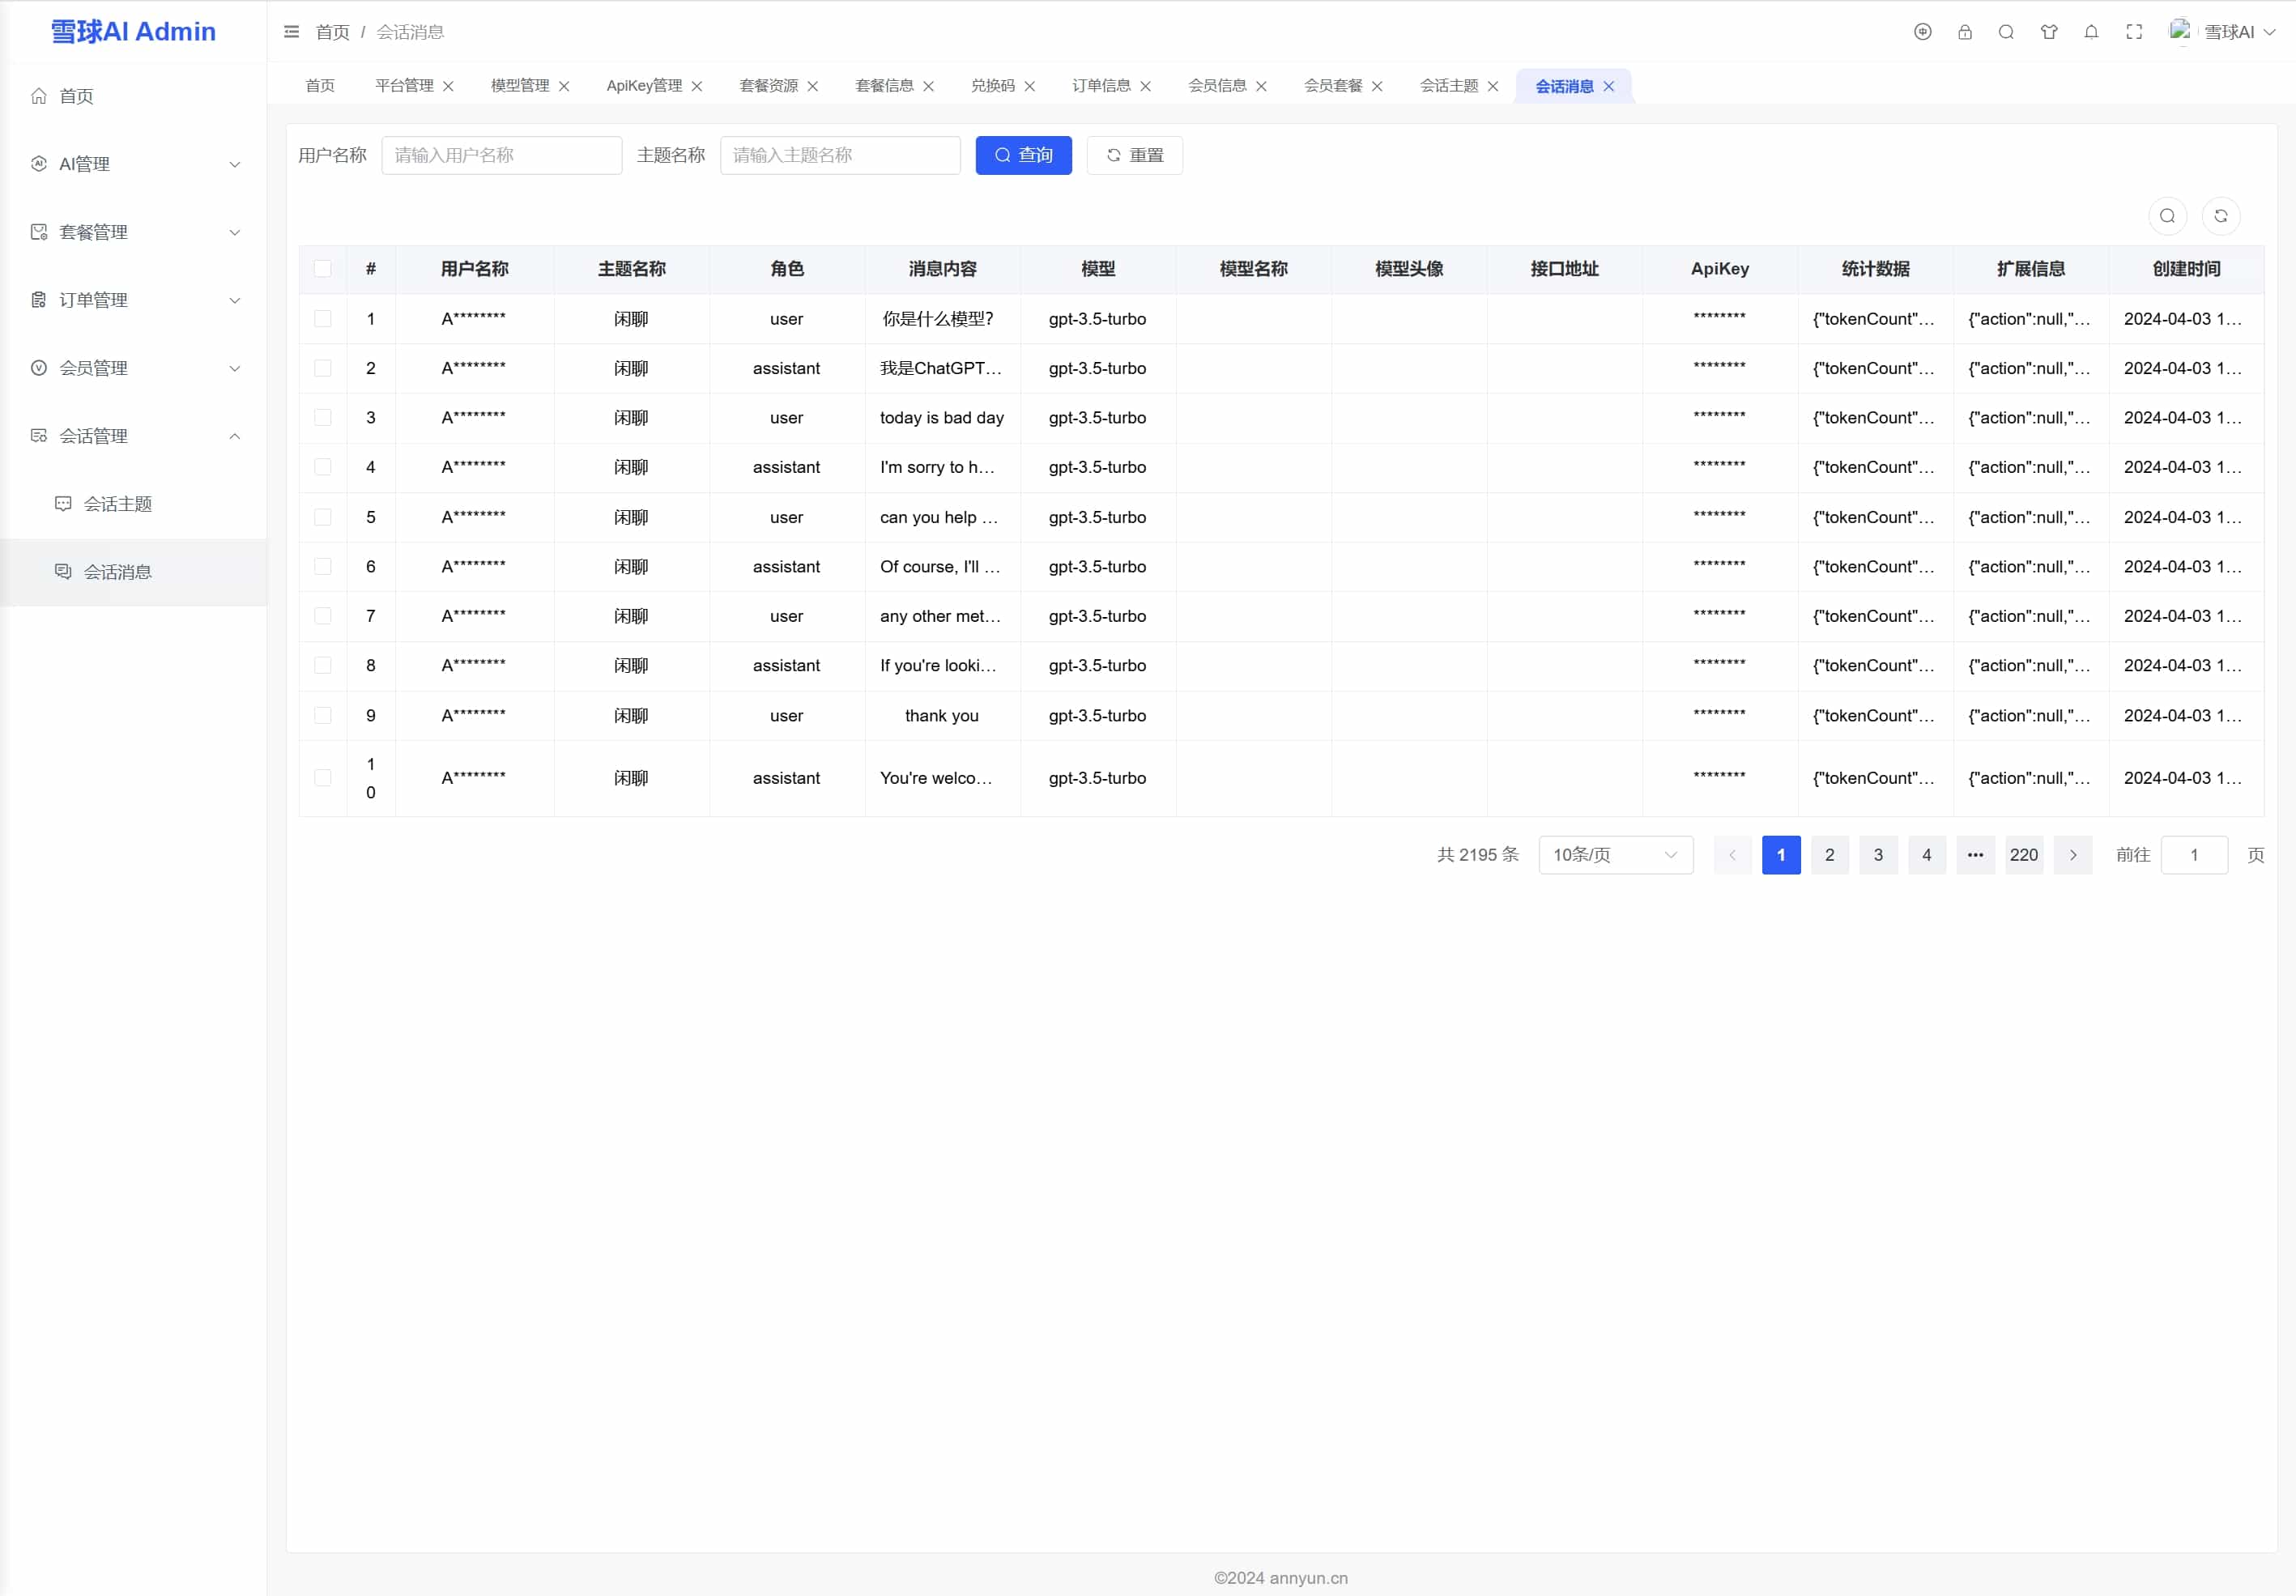This screenshot has width=2296, height=1596.
Task: Open the notification bell icon
Action: pyautogui.click(x=2091, y=32)
